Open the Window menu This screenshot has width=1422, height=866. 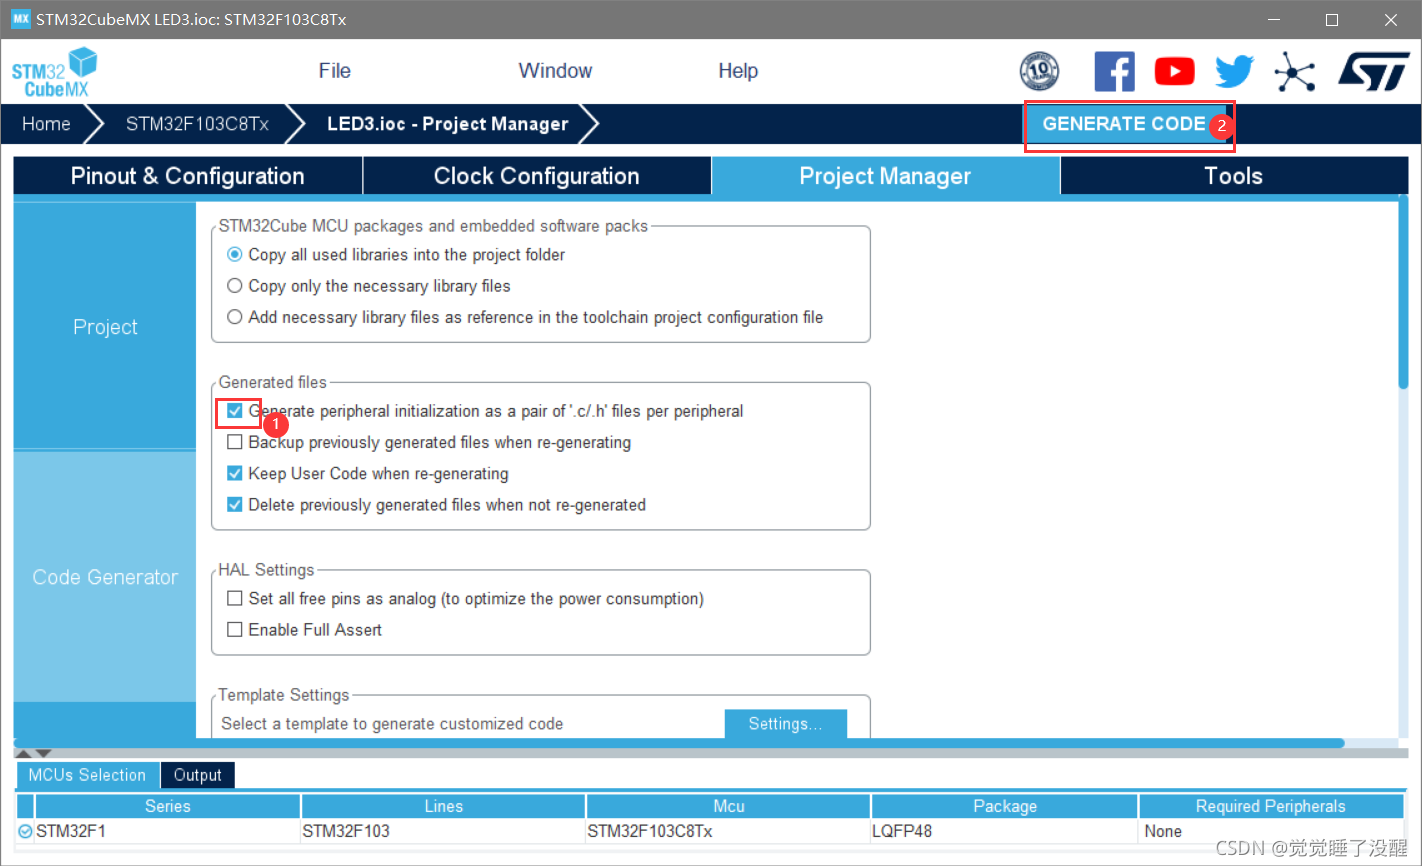pos(555,71)
